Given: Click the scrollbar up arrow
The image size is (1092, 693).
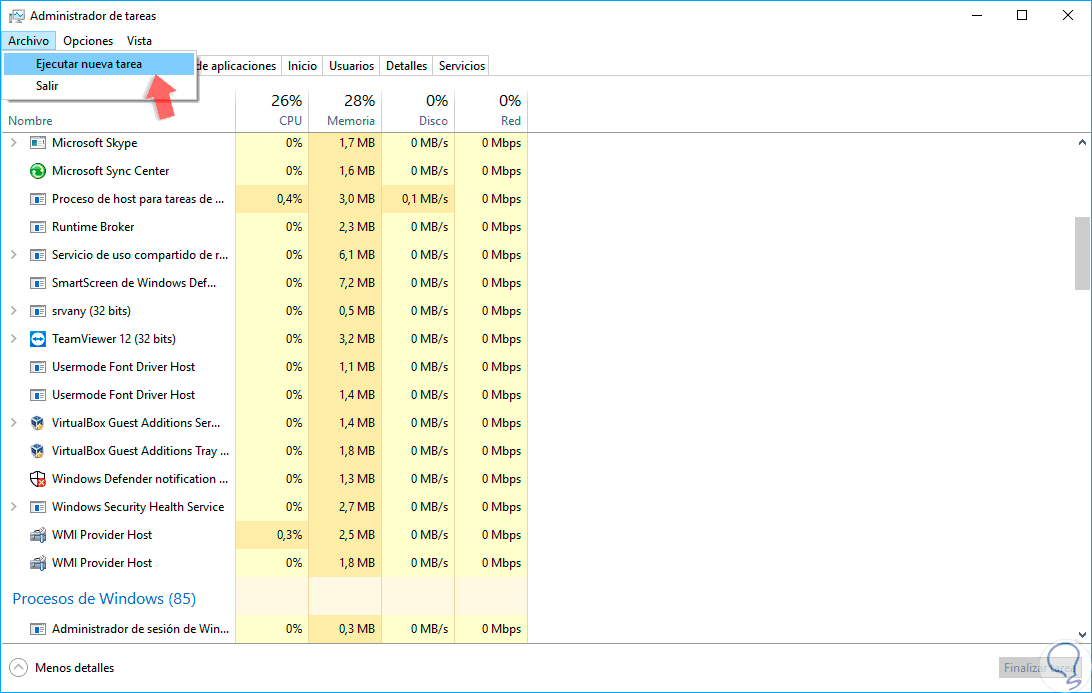Looking at the screenshot, I should pyautogui.click(x=1082, y=142).
